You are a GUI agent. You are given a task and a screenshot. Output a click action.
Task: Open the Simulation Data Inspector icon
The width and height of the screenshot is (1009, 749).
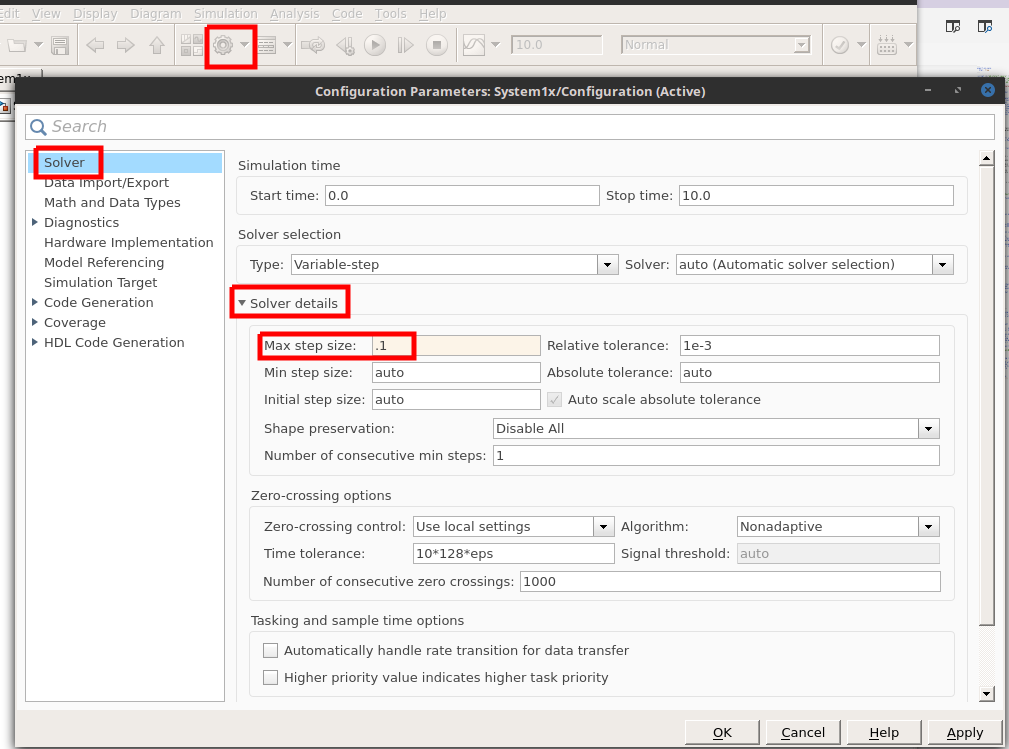tap(474, 45)
